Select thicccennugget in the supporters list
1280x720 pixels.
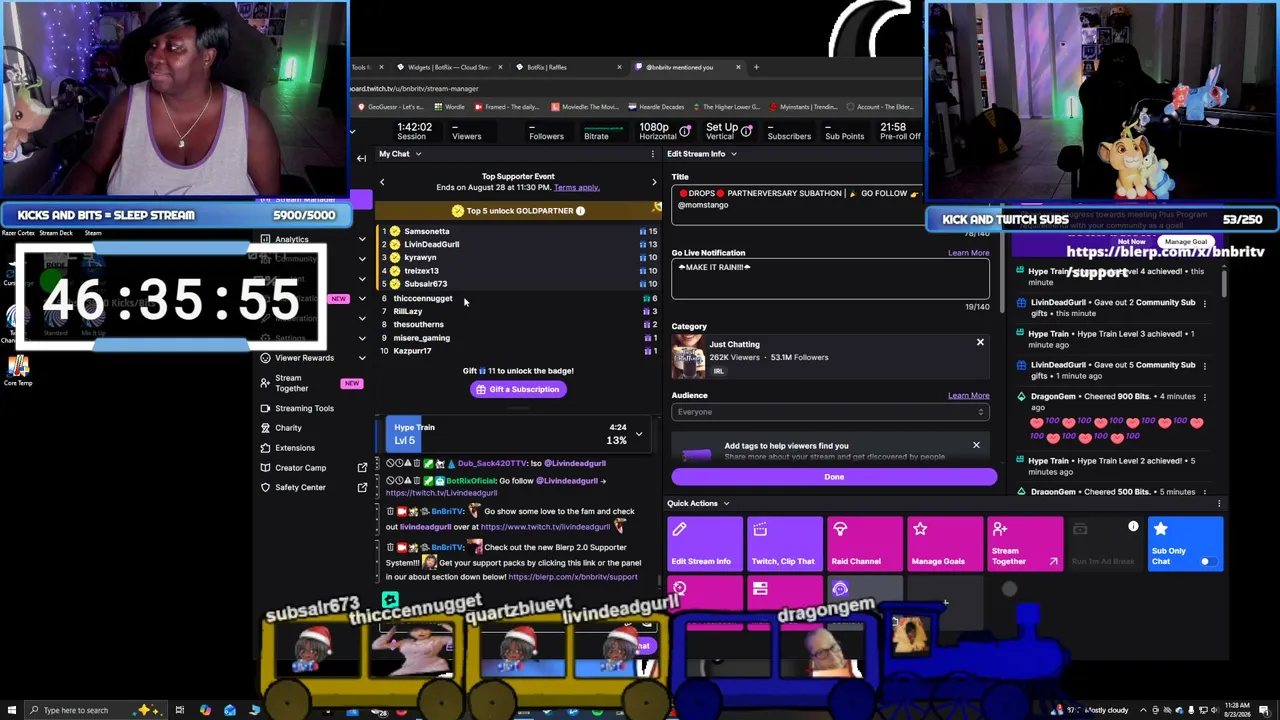click(x=423, y=298)
